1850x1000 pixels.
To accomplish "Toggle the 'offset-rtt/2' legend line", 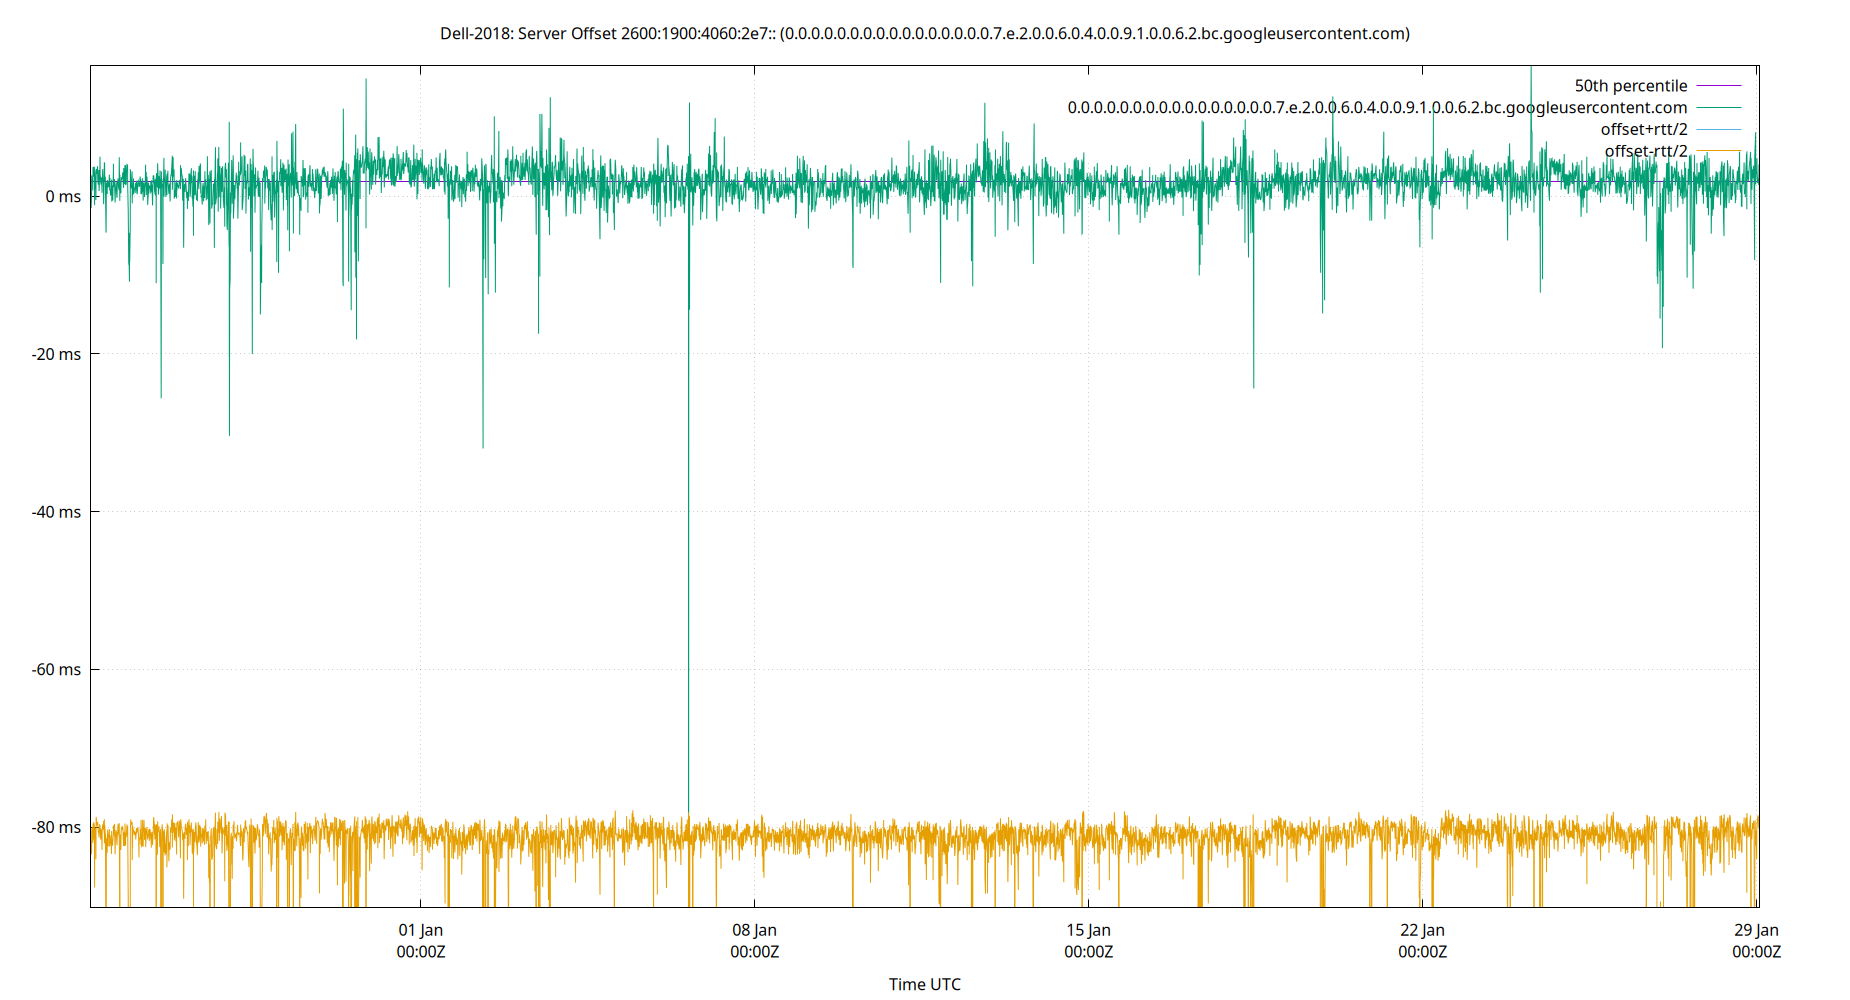I will (x=1645, y=150).
